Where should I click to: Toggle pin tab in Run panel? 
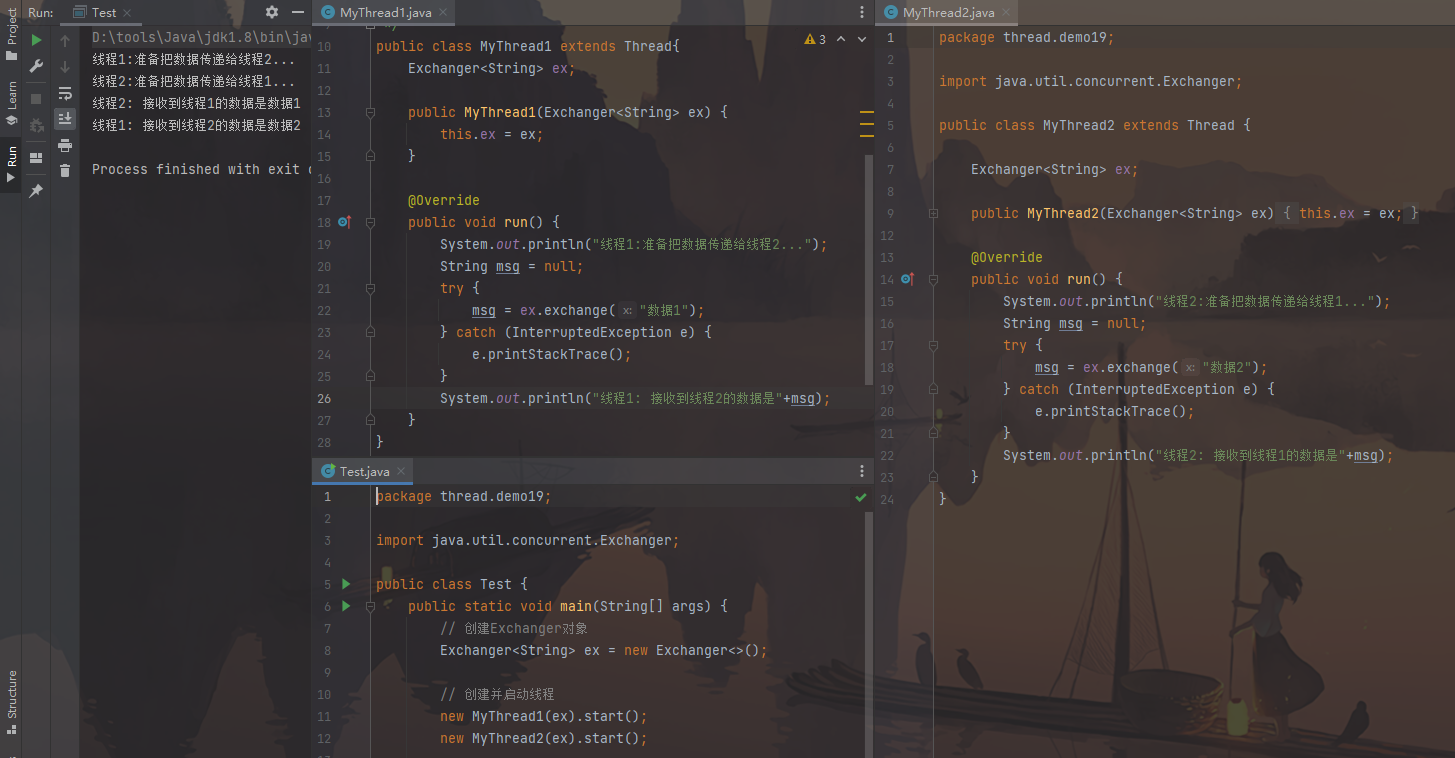pyautogui.click(x=36, y=190)
